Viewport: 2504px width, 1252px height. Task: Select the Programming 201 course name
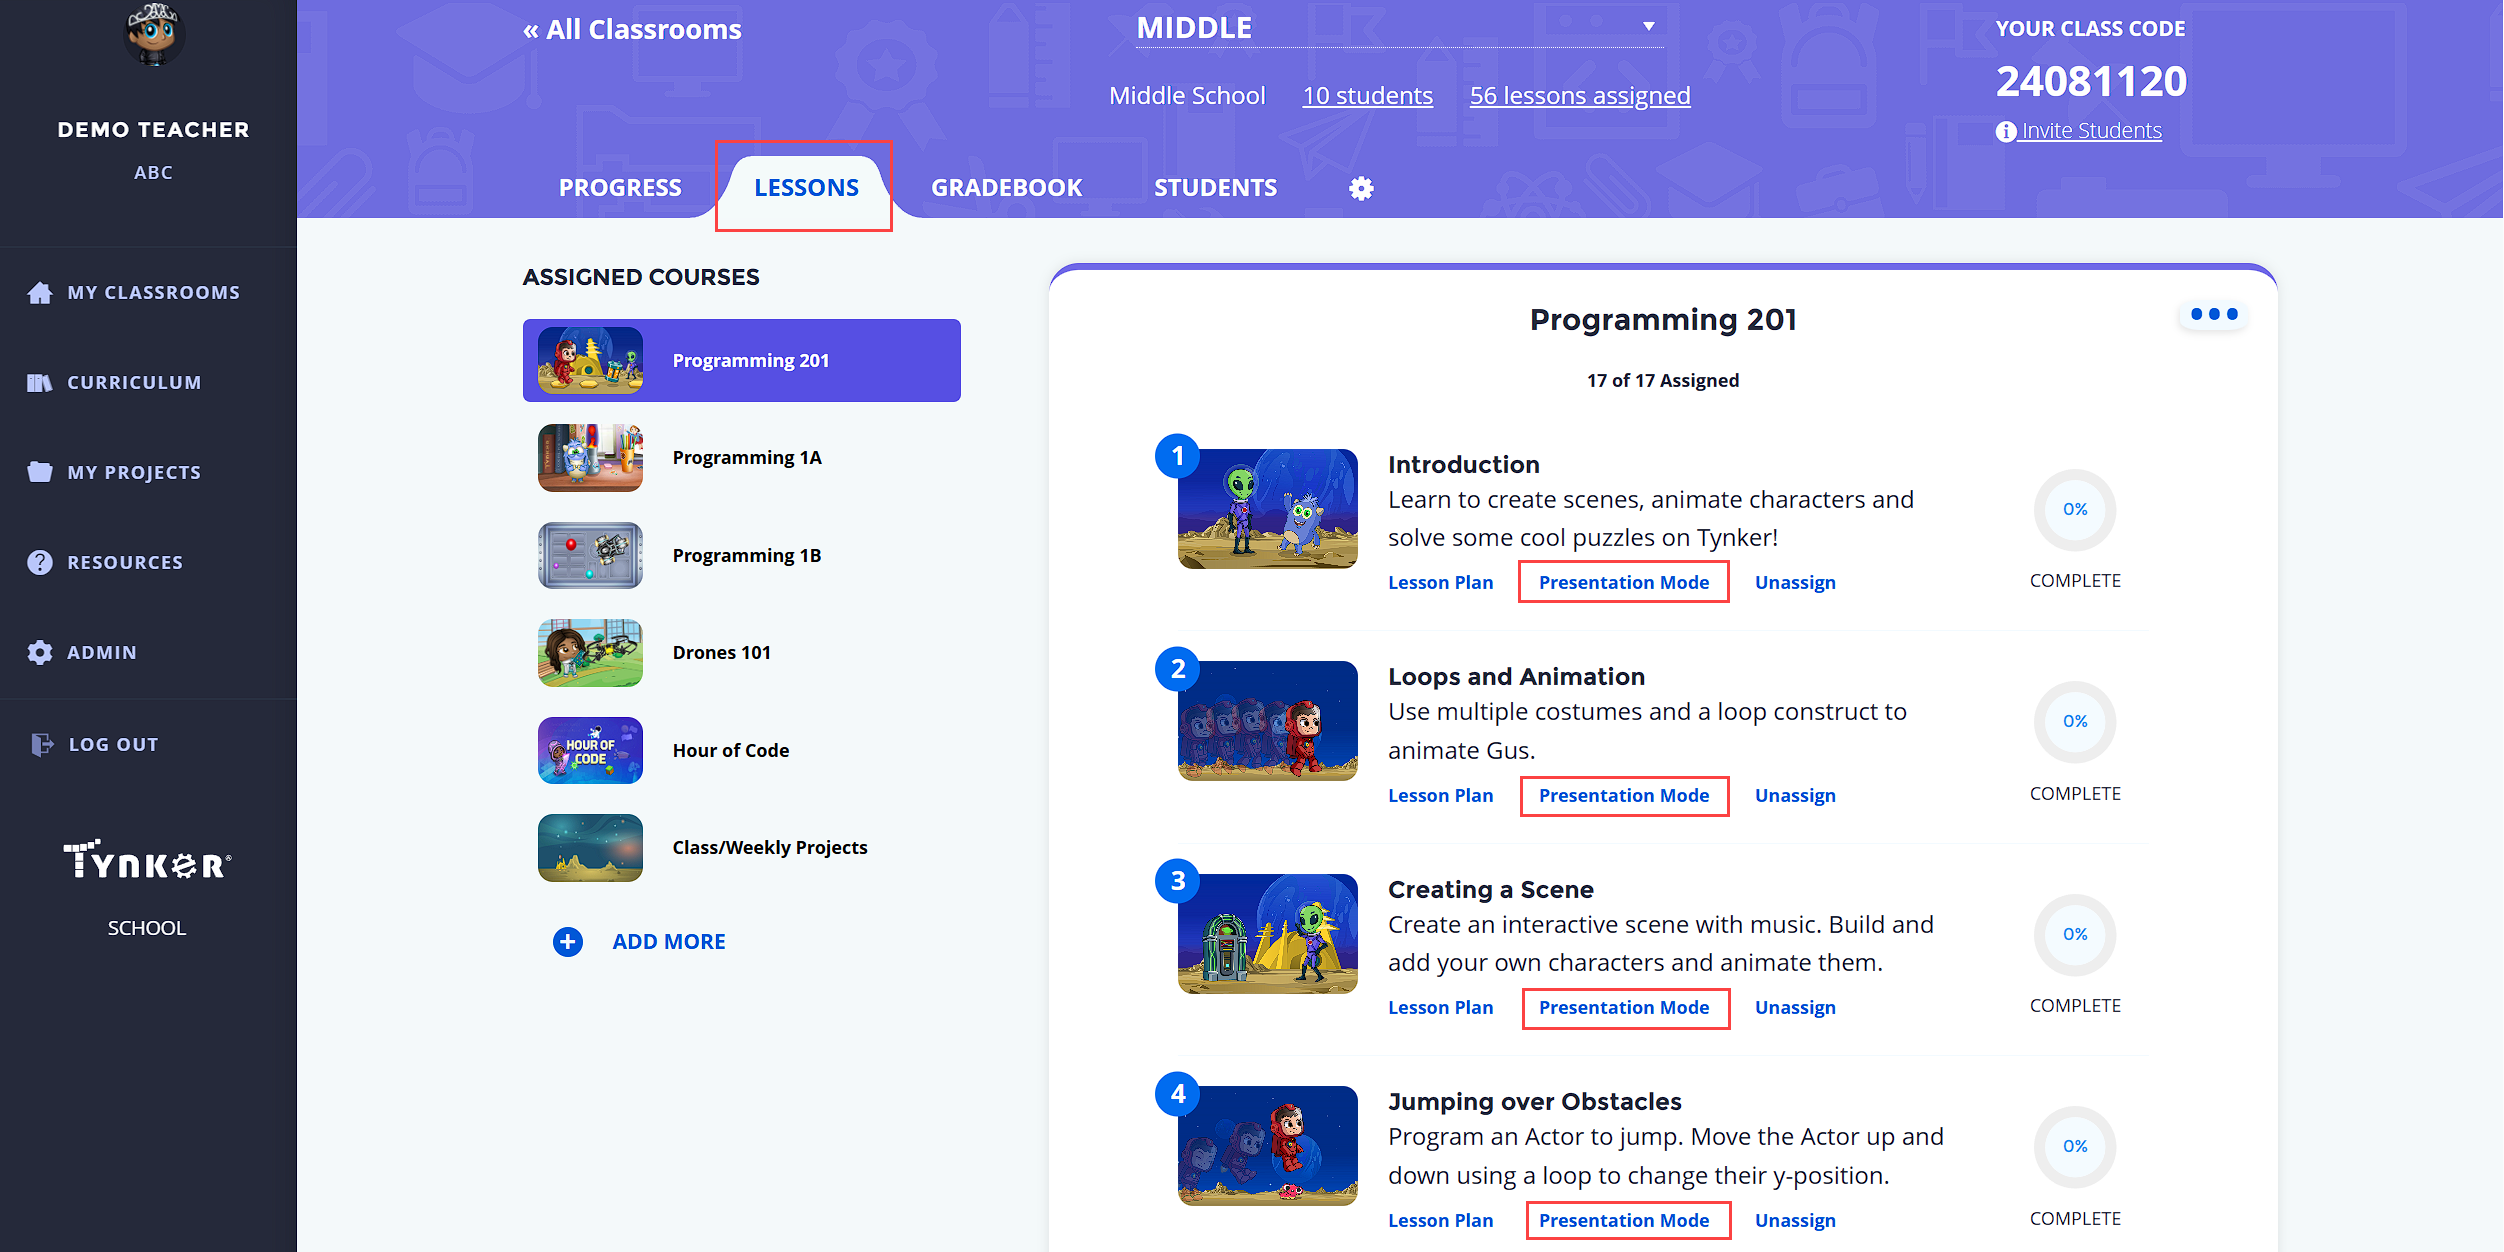click(x=751, y=360)
